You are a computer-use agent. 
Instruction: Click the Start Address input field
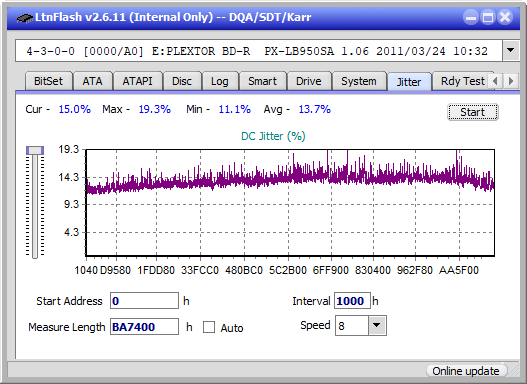(x=144, y=301)
